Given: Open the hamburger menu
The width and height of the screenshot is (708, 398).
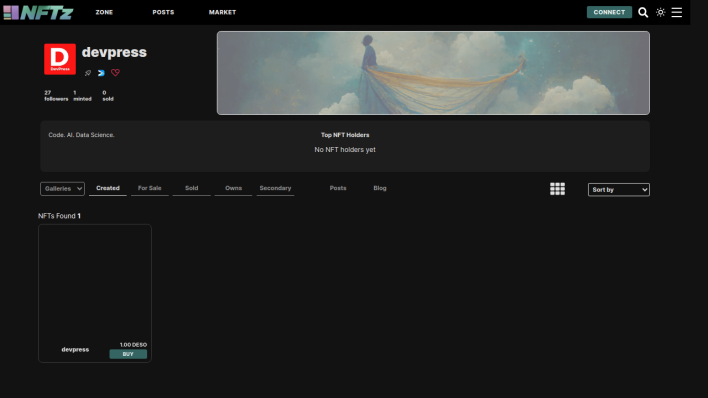Looking at the screenshot, I should 676,12.
